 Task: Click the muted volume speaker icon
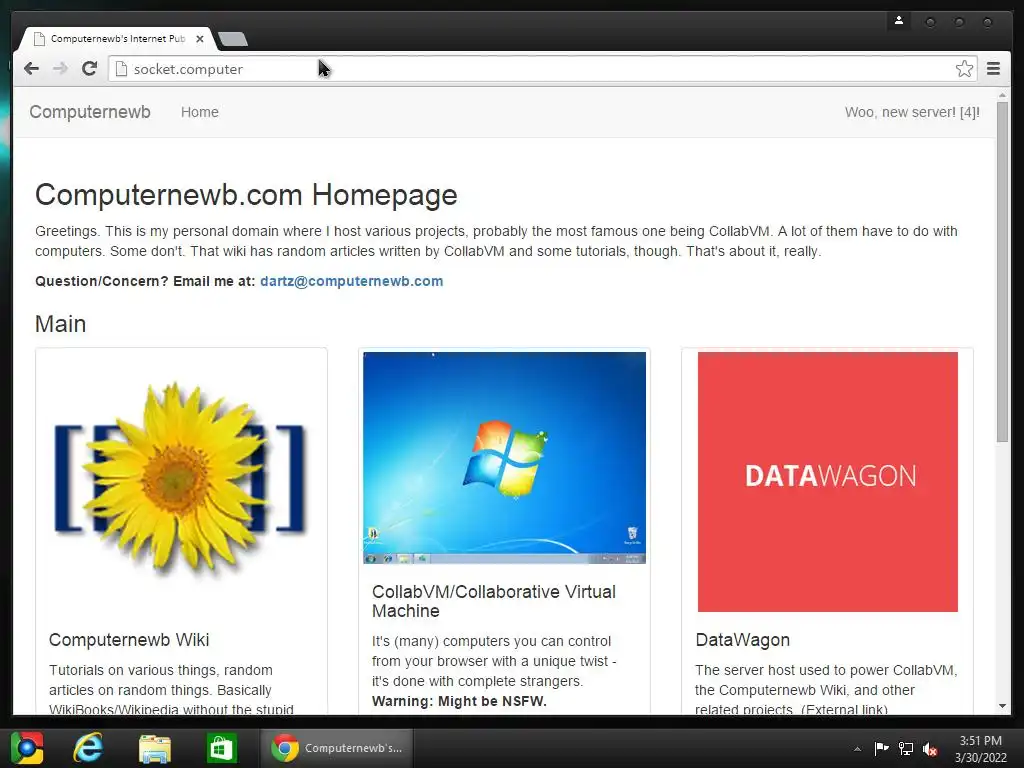930,749
